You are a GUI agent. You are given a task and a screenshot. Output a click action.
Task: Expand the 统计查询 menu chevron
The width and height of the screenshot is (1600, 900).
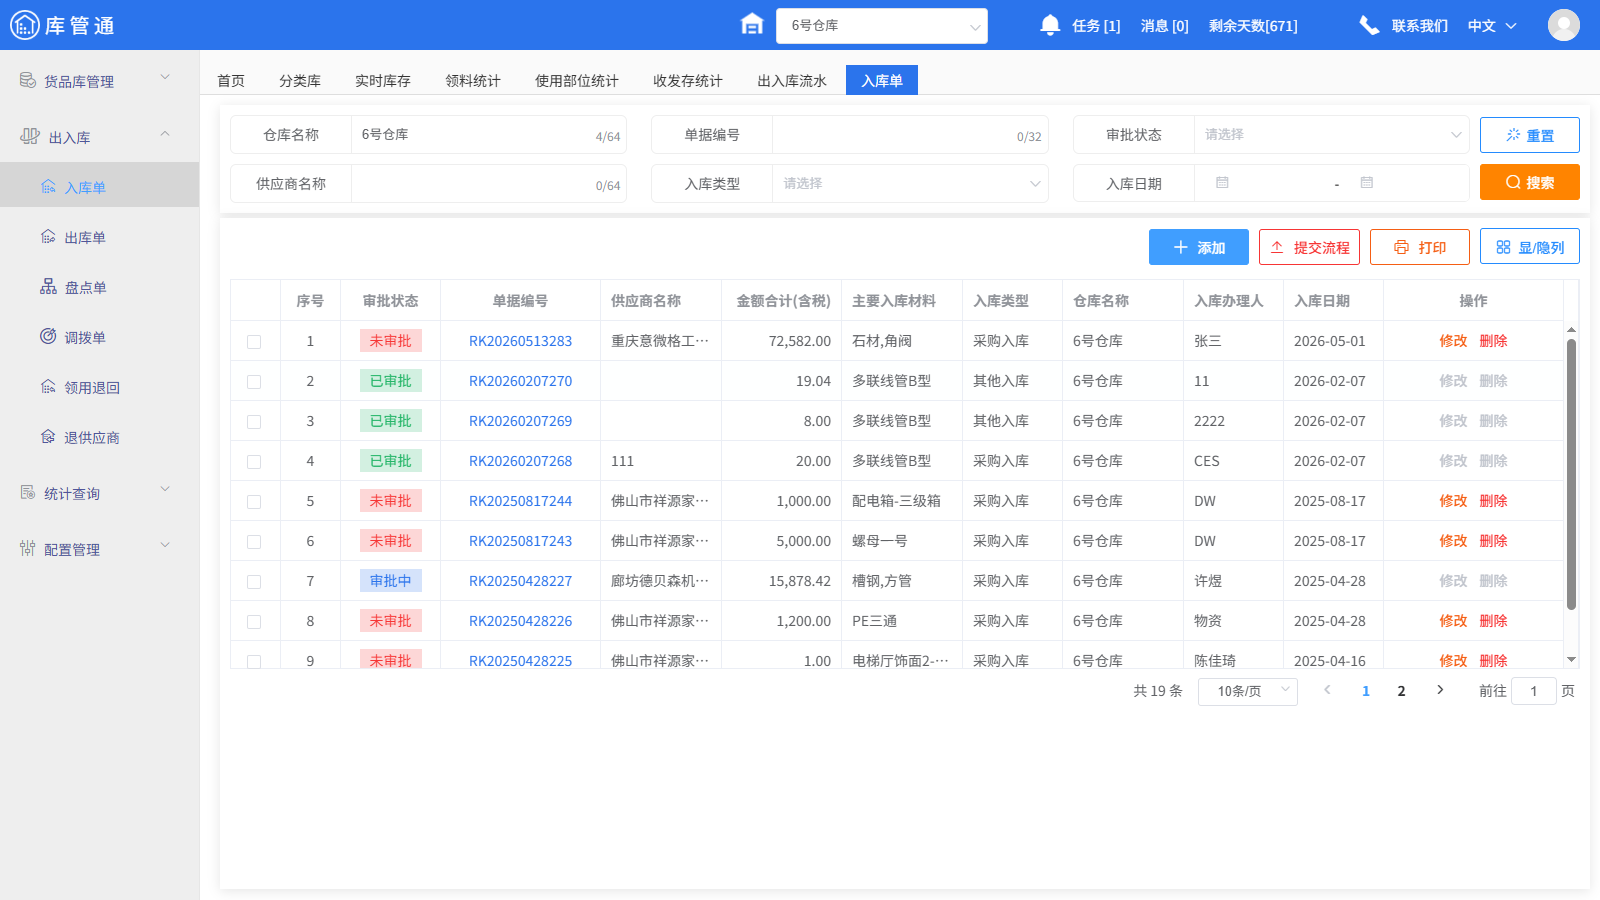[x=165, y=489]
